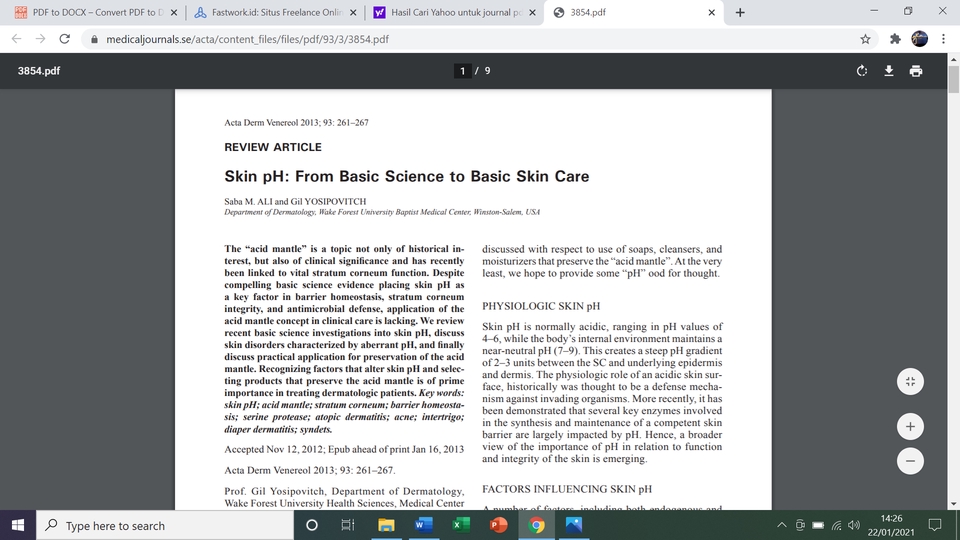This screenshot has height=540, width=960.
Task: View site security lock information
Action: tap(94, 39)
